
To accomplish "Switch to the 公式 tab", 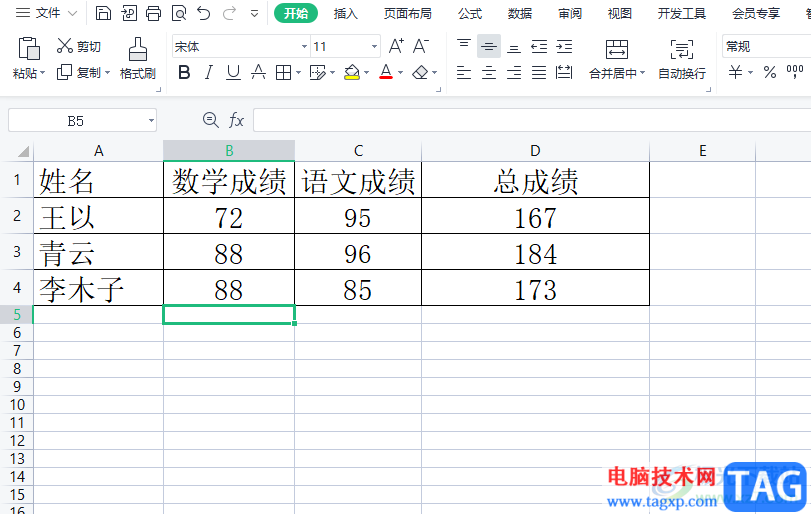I will [x=470, y=13].
